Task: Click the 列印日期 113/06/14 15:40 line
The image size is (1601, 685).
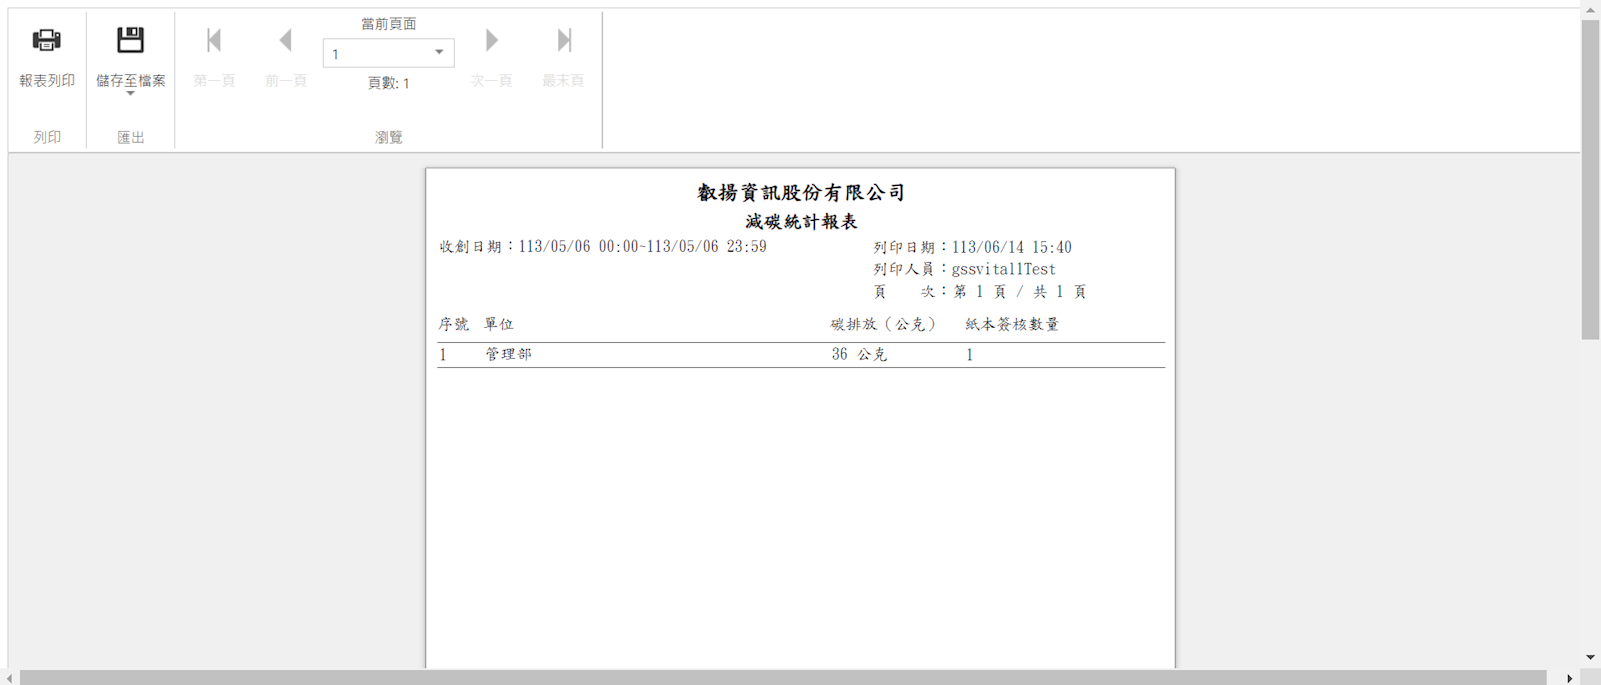Action: tap(972, 247)
